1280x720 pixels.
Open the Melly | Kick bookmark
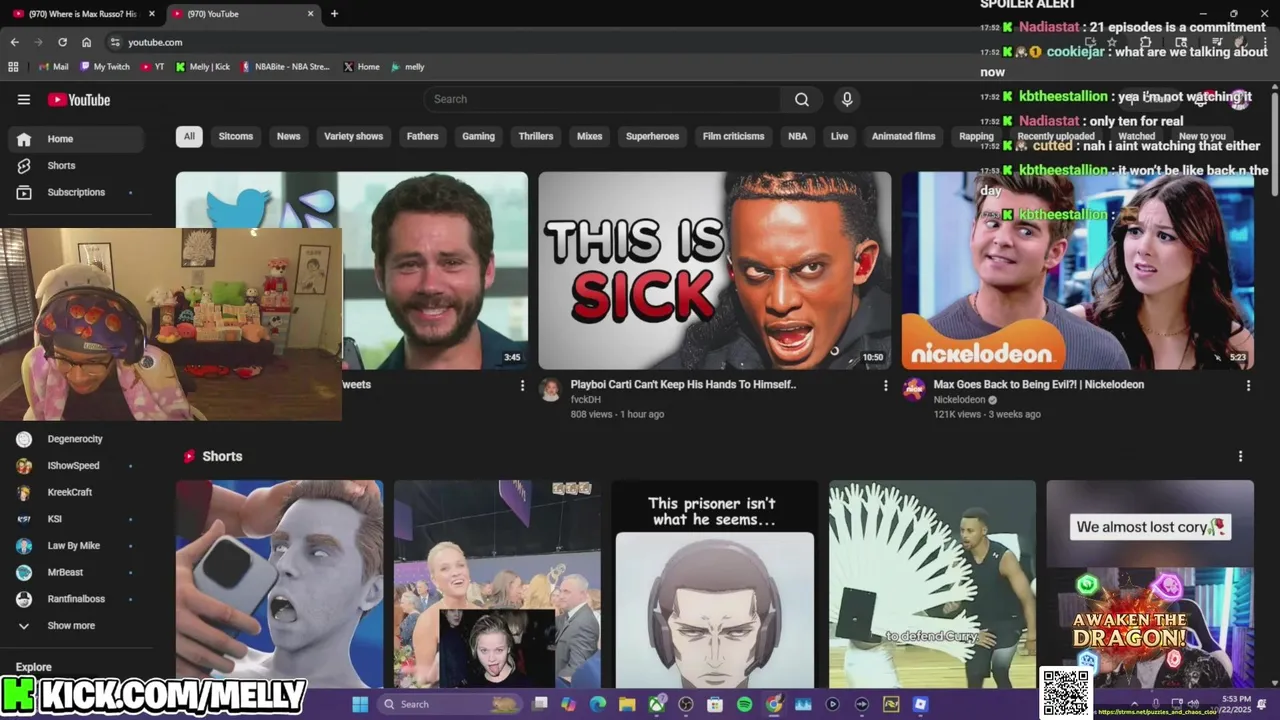[x=202, y=67]
